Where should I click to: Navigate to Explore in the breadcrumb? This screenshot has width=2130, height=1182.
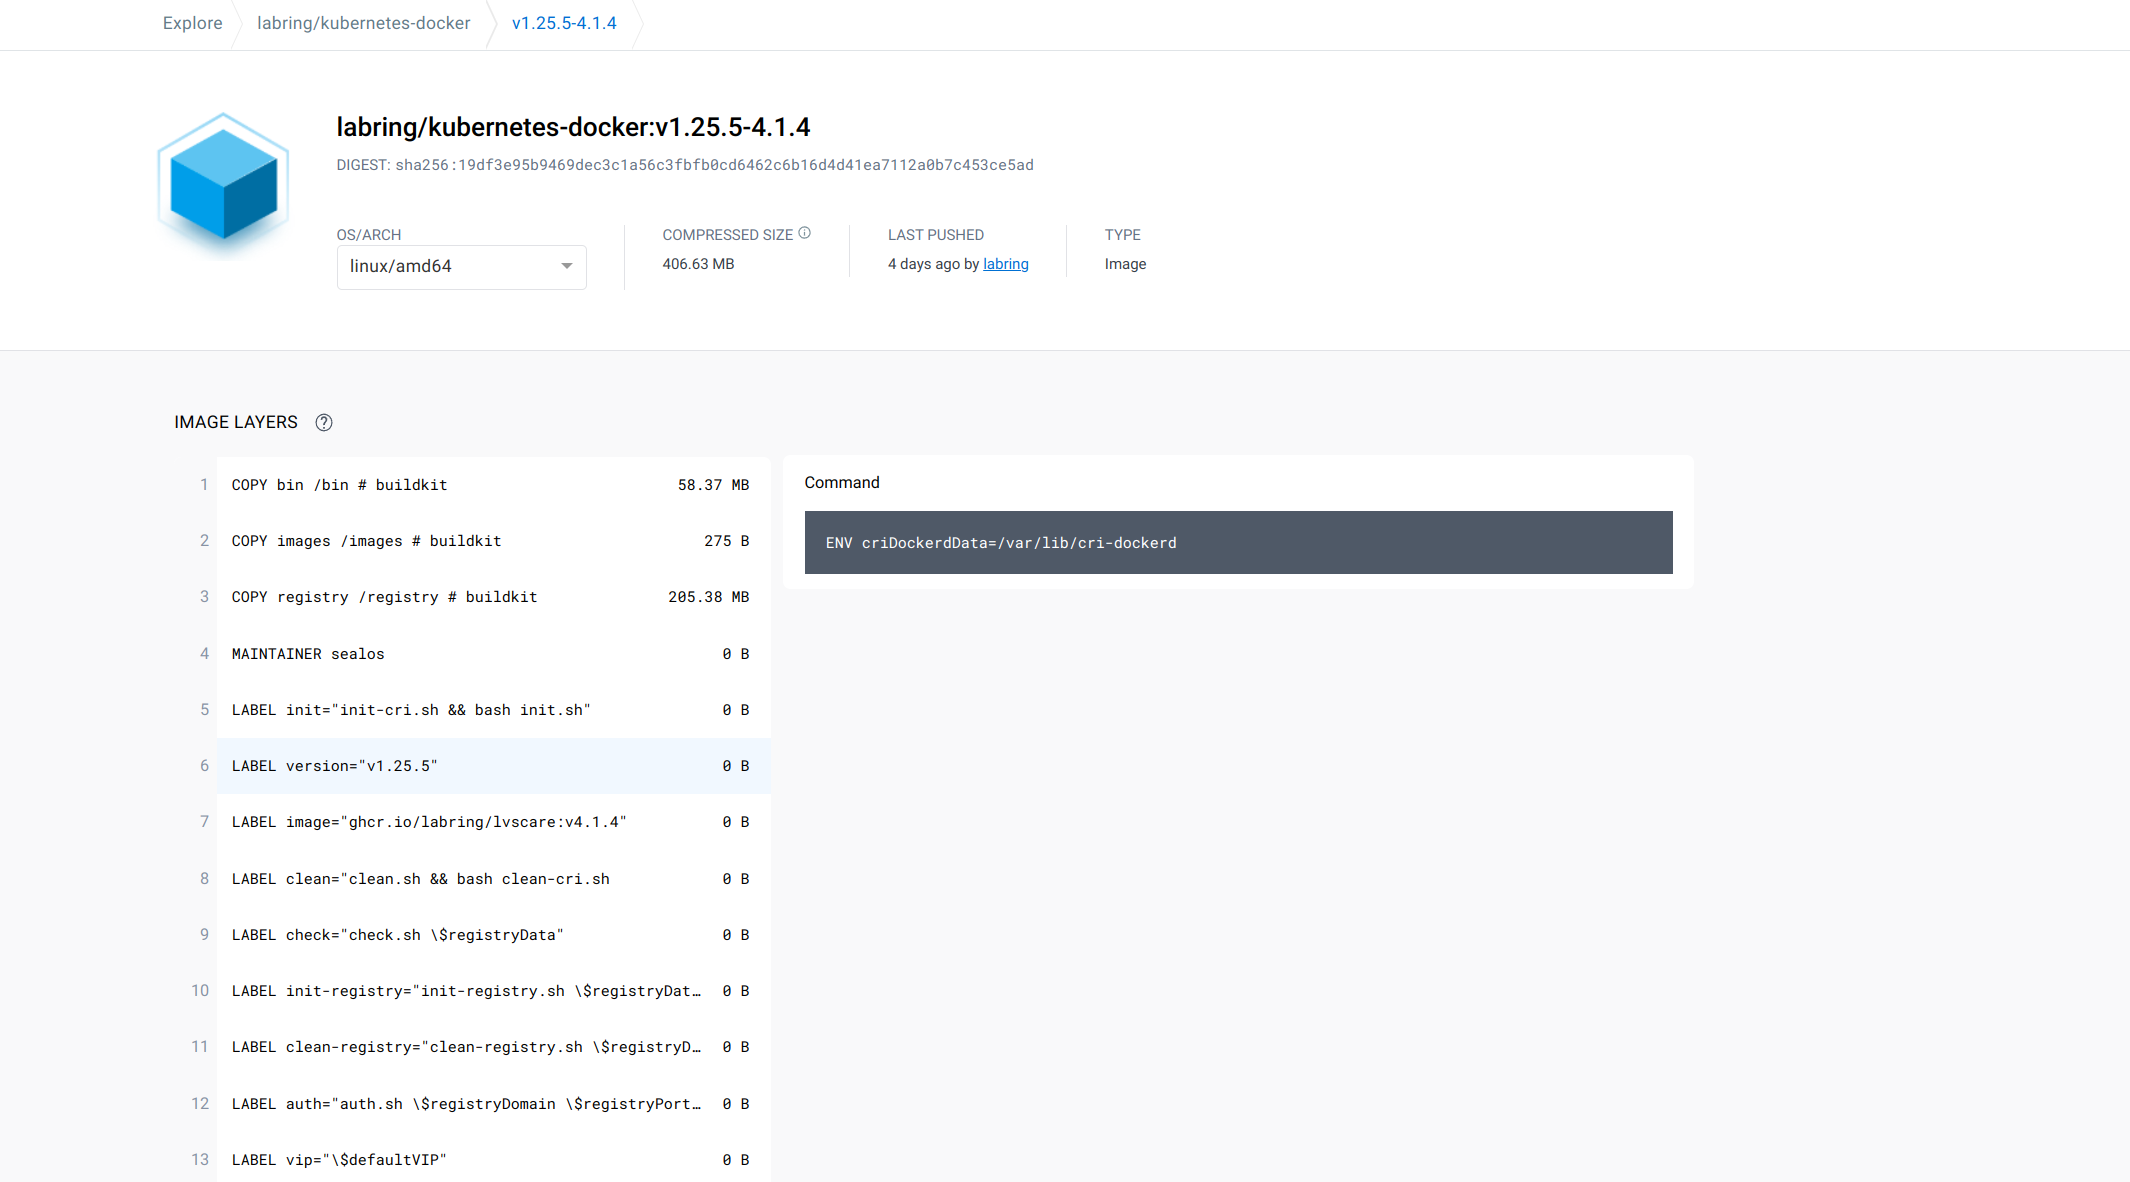click(192, 23)
